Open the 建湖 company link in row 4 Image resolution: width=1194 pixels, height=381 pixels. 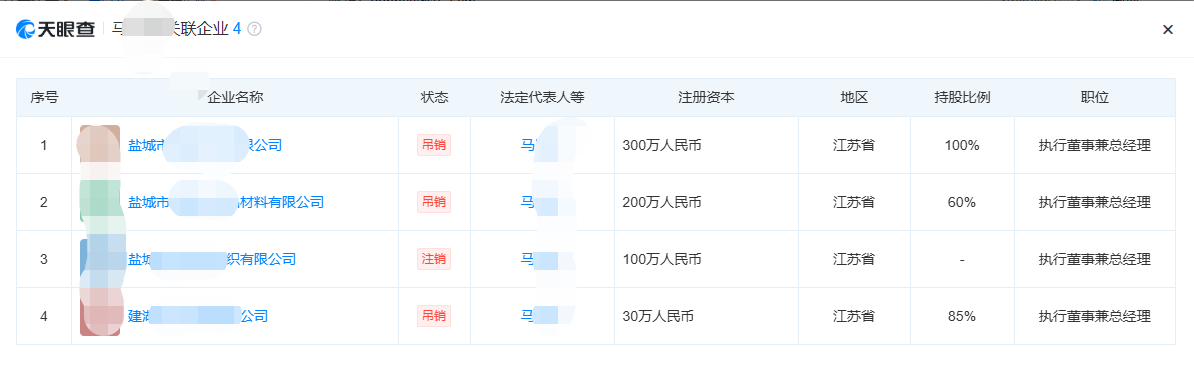click(198, 316)
